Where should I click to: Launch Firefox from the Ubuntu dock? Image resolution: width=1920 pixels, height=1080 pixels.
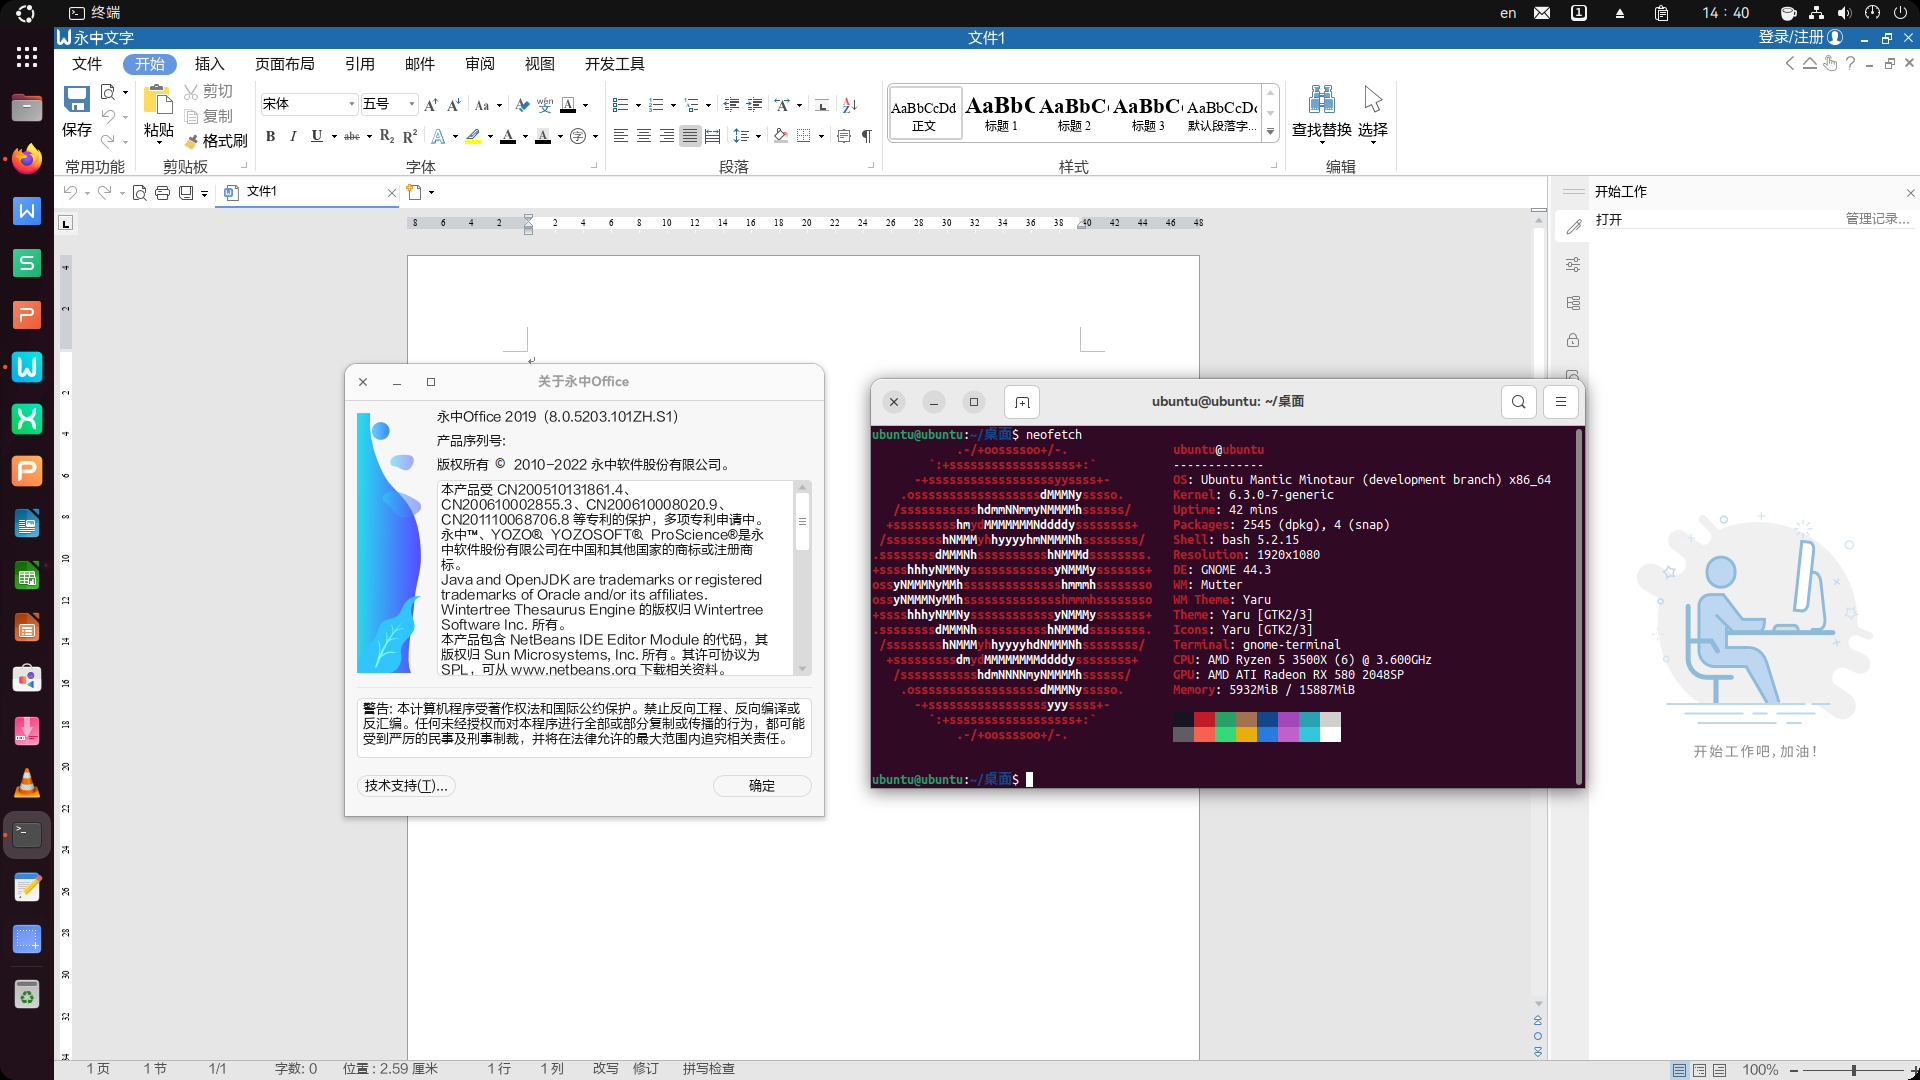pos(27,159)
